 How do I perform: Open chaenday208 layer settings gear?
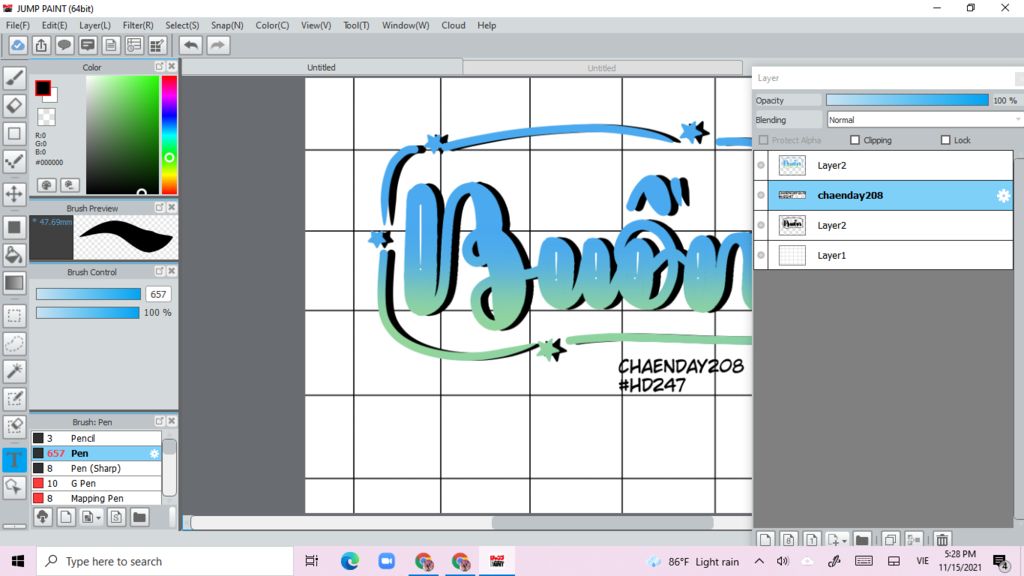[x=1003, y=195]
